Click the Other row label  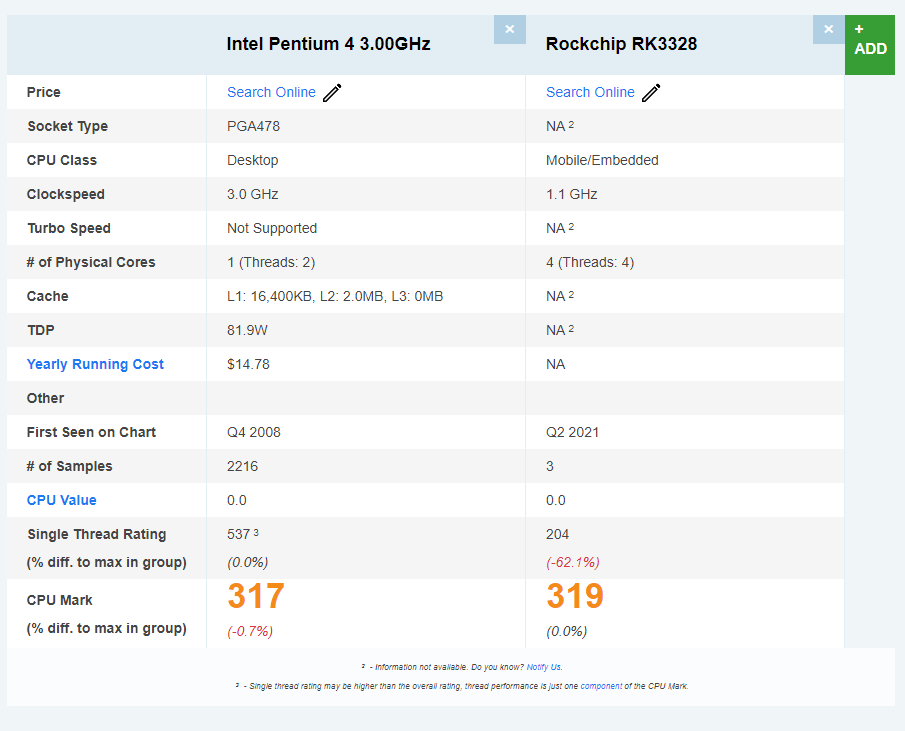[x=46, y=398]
